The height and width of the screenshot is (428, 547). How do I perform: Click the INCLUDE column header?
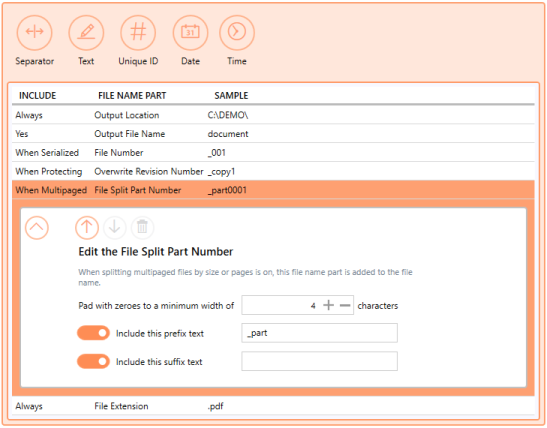(37, 96)
